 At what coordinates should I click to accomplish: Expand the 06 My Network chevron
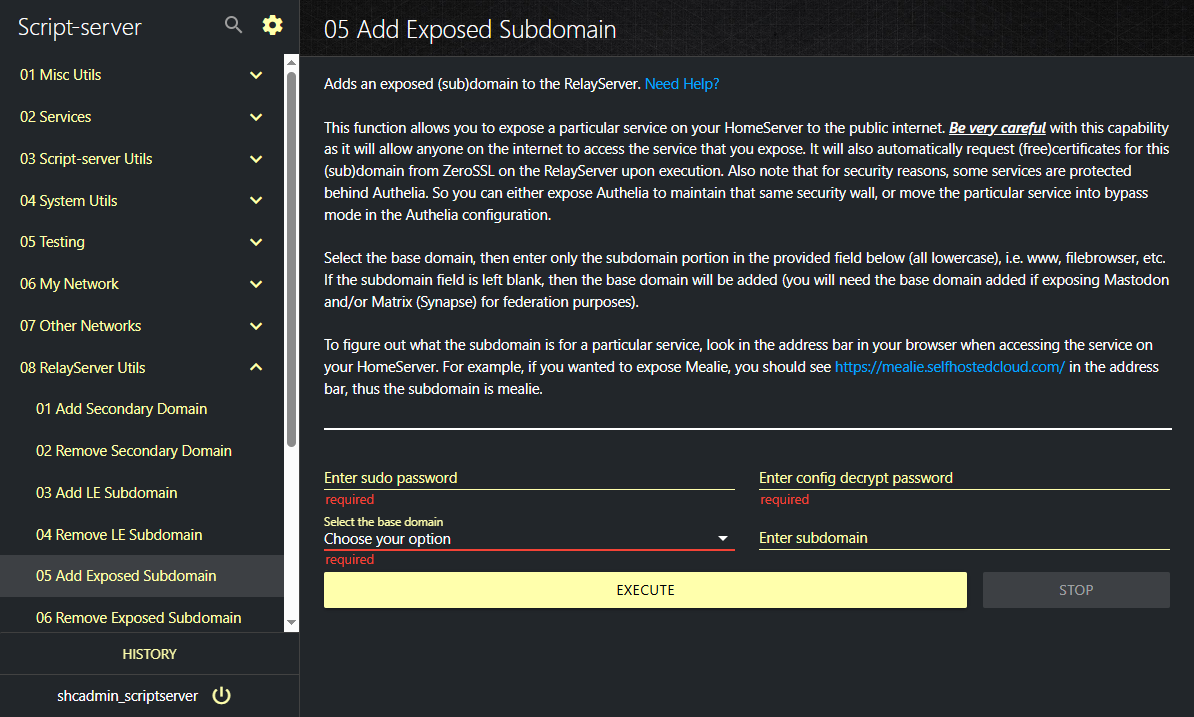256,285
